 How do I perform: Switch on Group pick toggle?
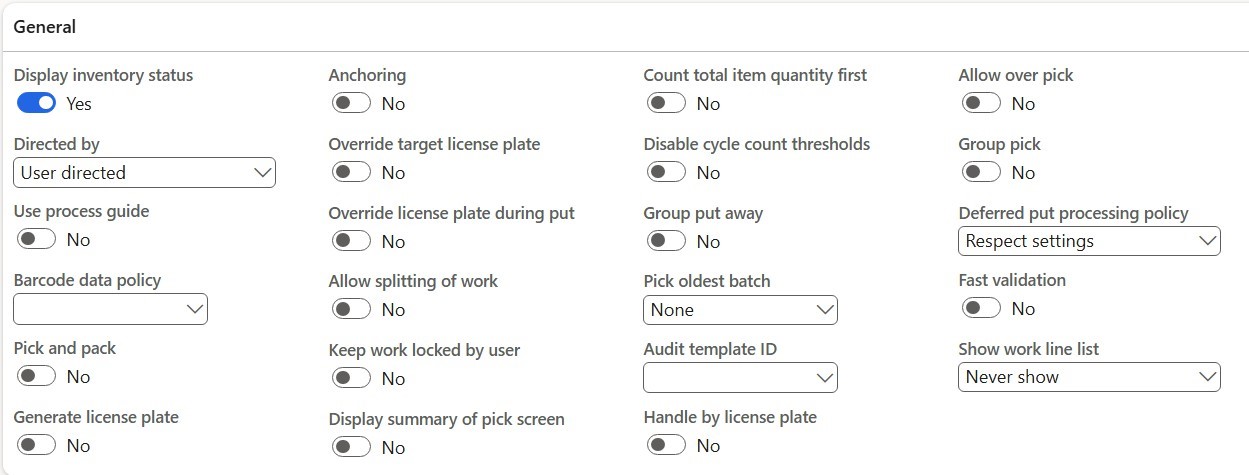coord(981,172)
